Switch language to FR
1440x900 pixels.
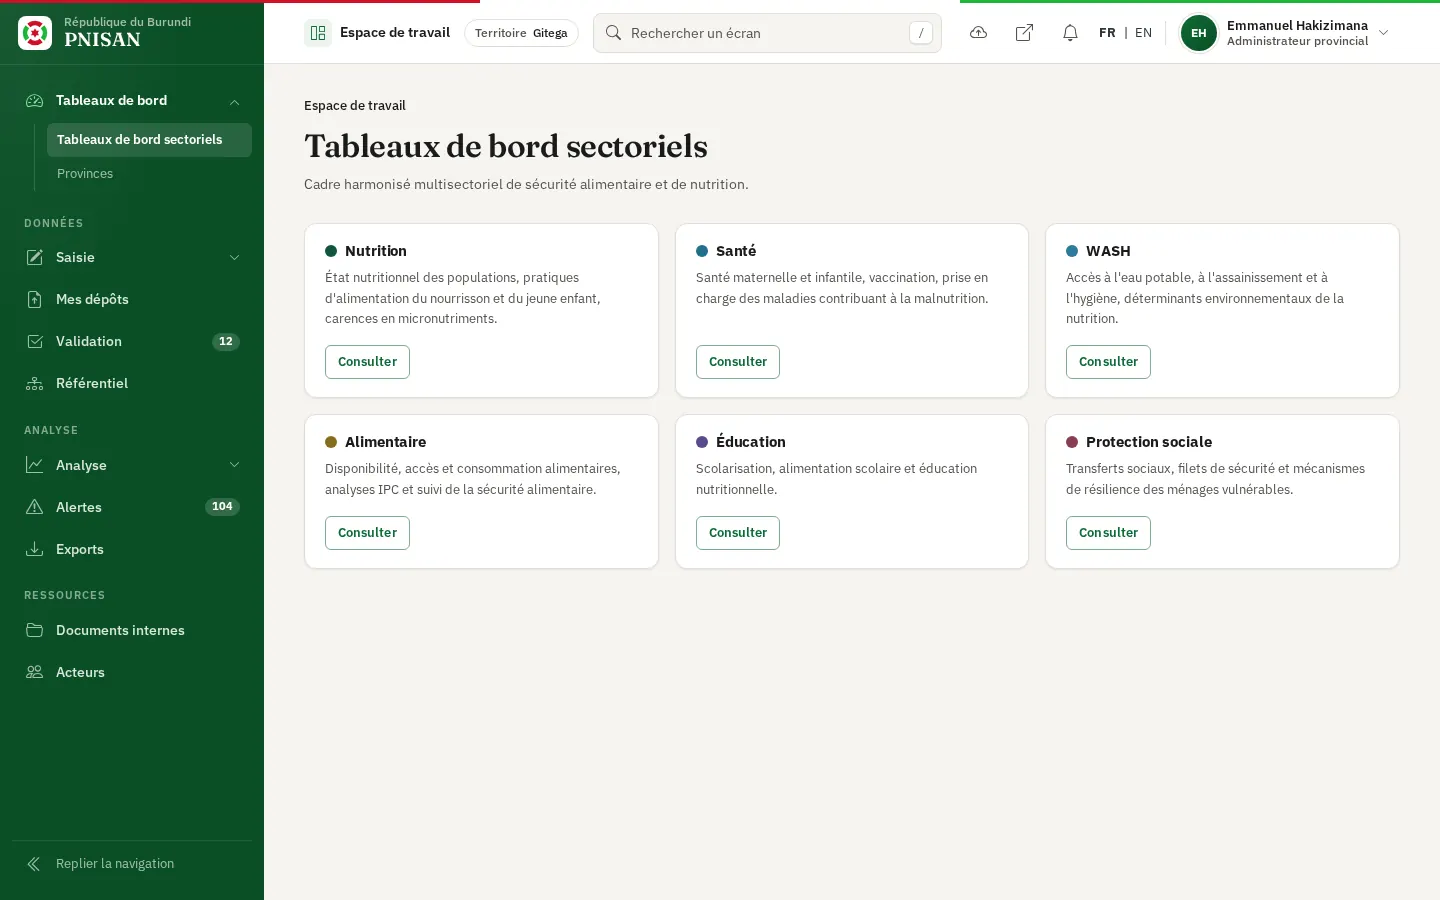(1107, 33)
